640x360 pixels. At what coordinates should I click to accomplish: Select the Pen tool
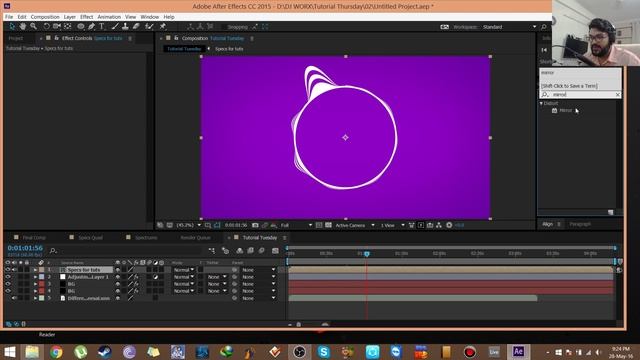pos(91,27)
